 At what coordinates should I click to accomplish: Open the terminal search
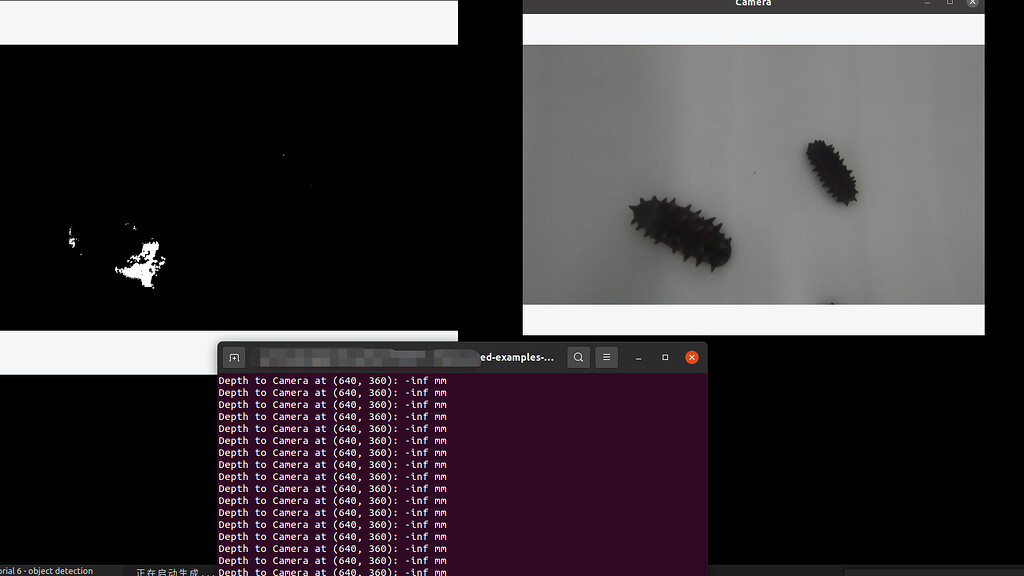[578, 357]
